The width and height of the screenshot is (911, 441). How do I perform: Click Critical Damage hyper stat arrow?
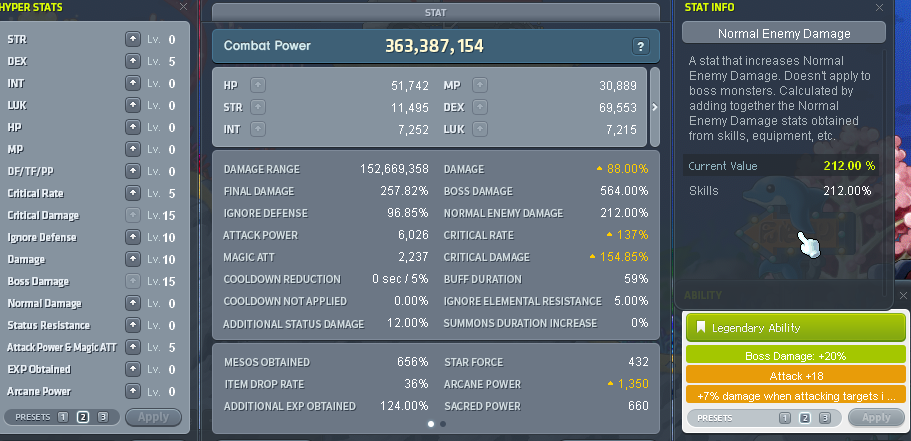coord(133,215)
